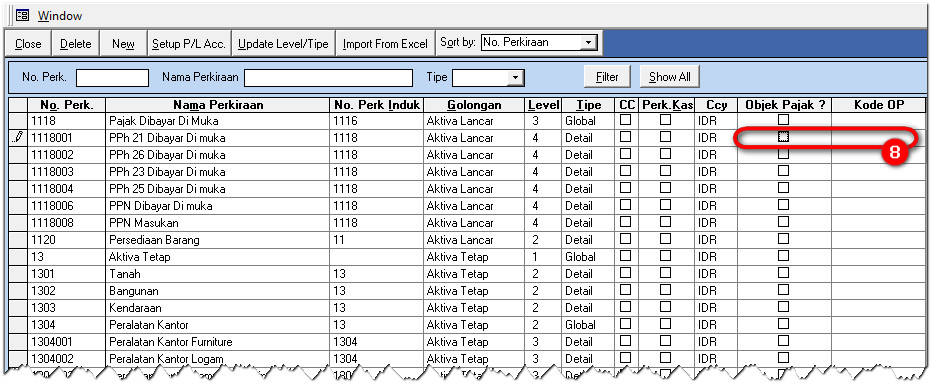Click Kode OP cell for row 1118002

coord(879,155)
